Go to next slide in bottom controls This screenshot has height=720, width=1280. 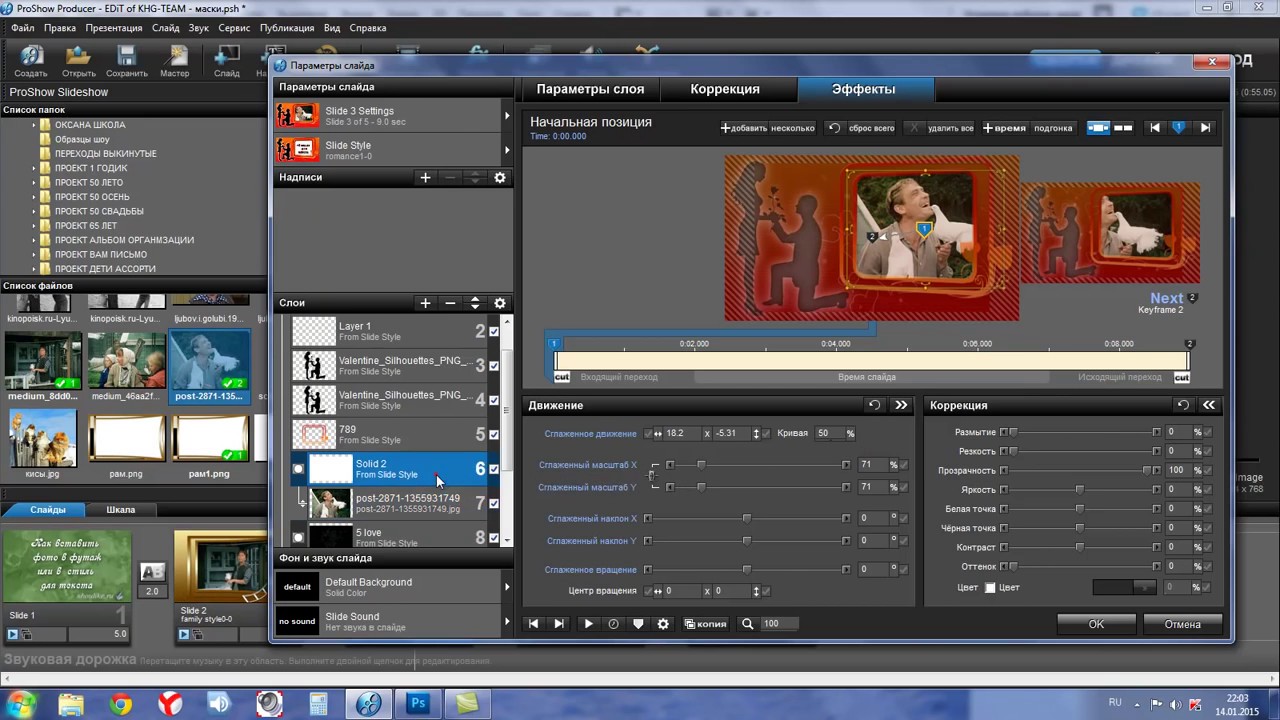pyautogui.click(x=559, y=623)
